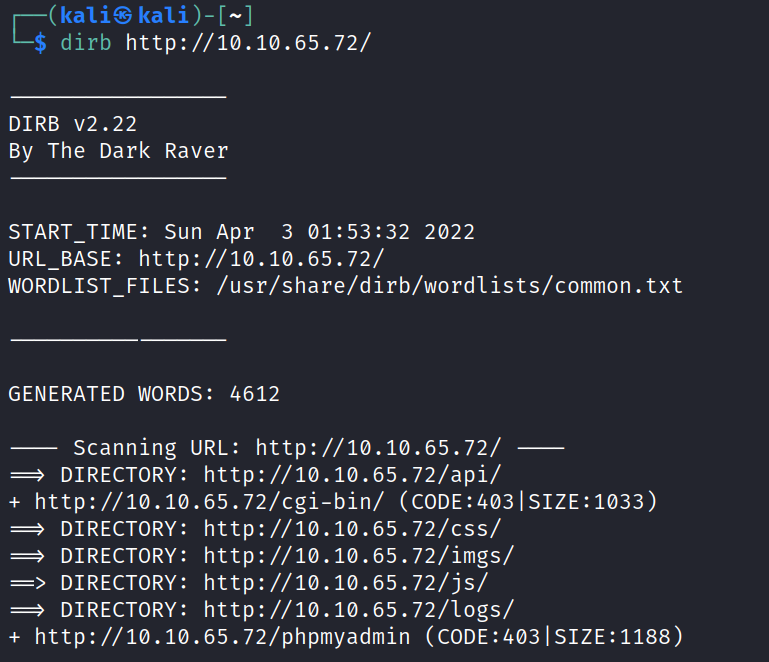The width and height of the screenshot is (769, 662).
Task: Click the css directory URL
Action: (352, 527)
